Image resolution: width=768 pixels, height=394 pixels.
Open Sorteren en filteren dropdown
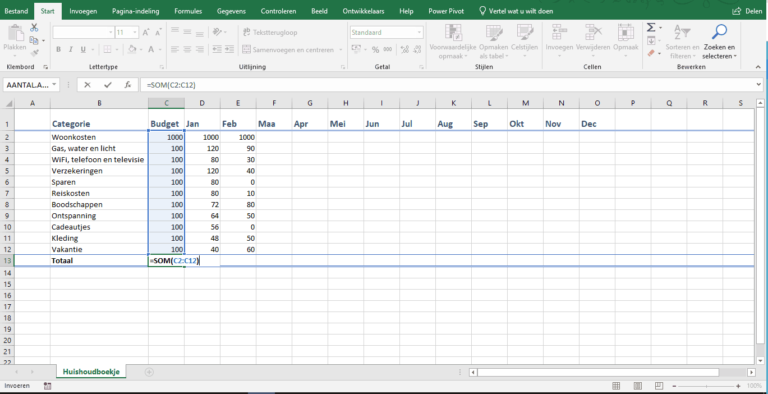(682, 42)
